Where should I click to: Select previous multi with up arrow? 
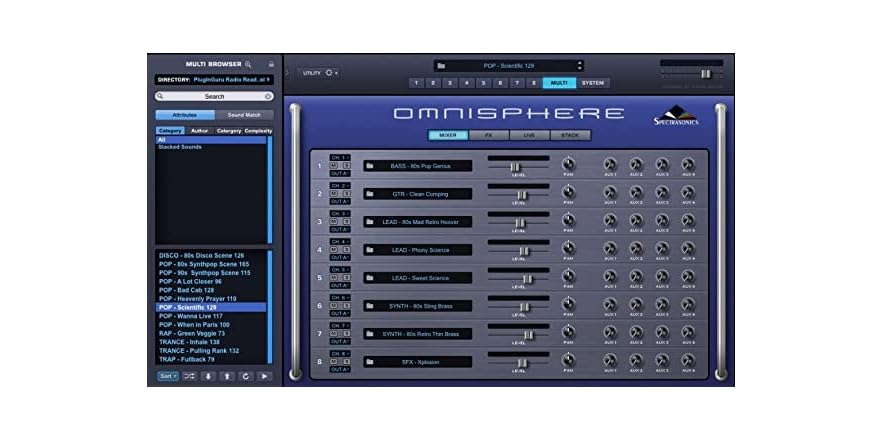[x=227, y=376]
